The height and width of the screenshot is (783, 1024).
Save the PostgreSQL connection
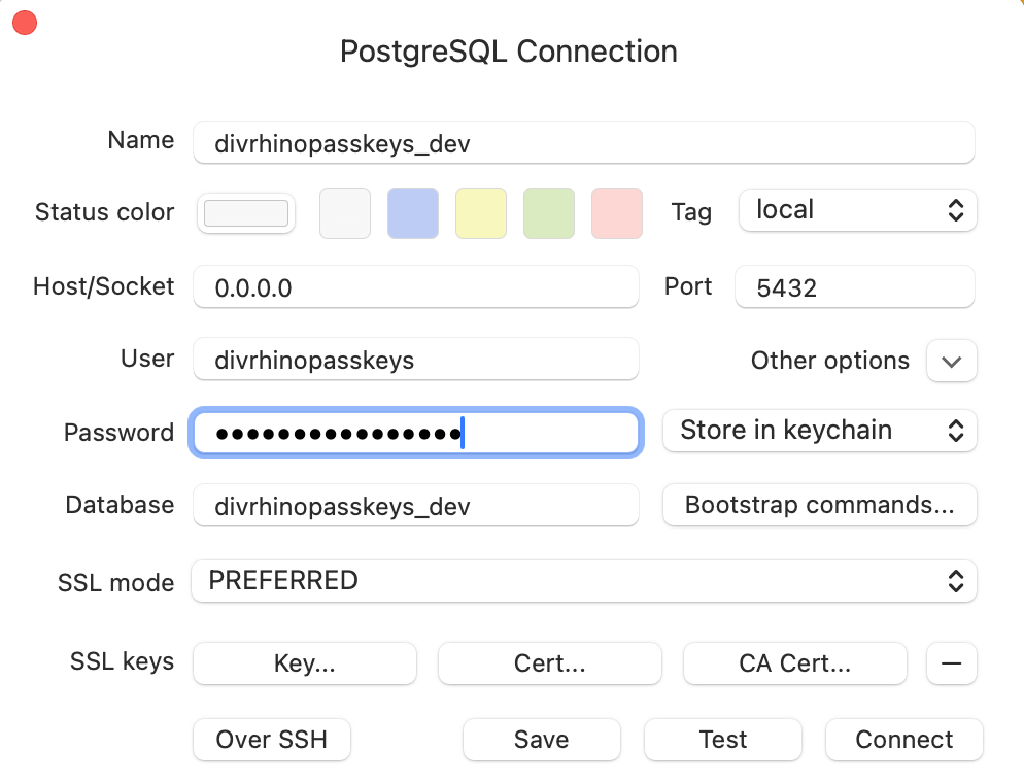click(541, 739)
